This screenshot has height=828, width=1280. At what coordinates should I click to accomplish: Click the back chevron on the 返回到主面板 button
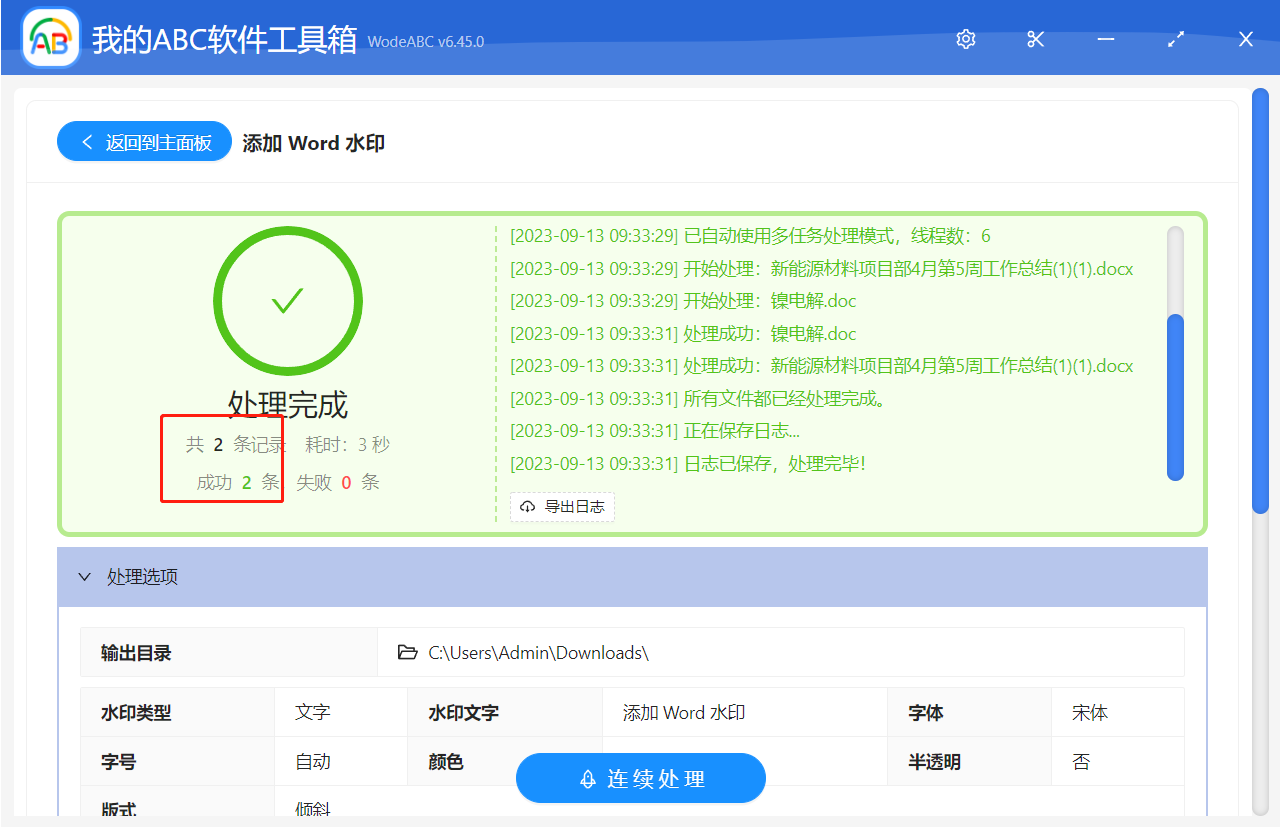click(x=86, y=141)
